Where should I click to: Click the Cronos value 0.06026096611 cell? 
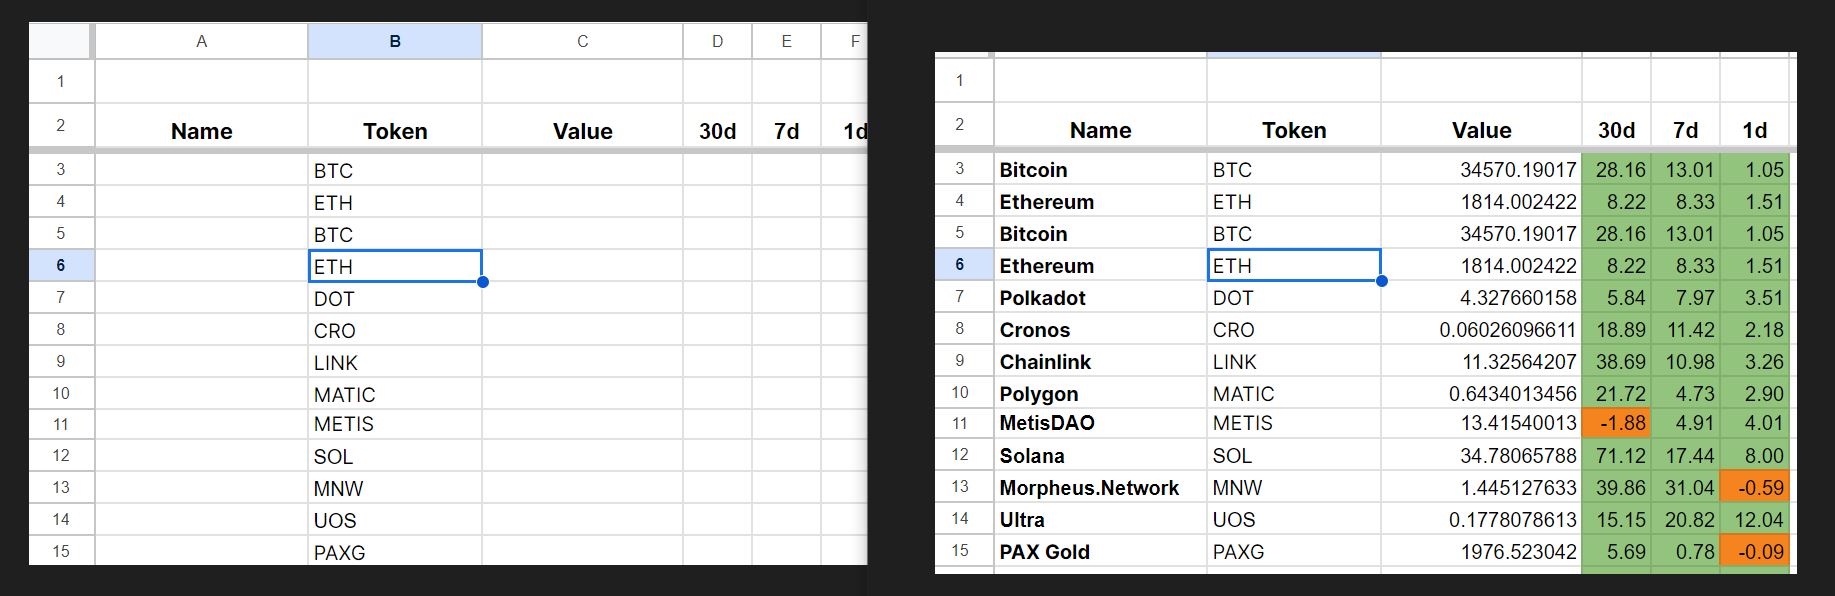(x=1481, y=330)
